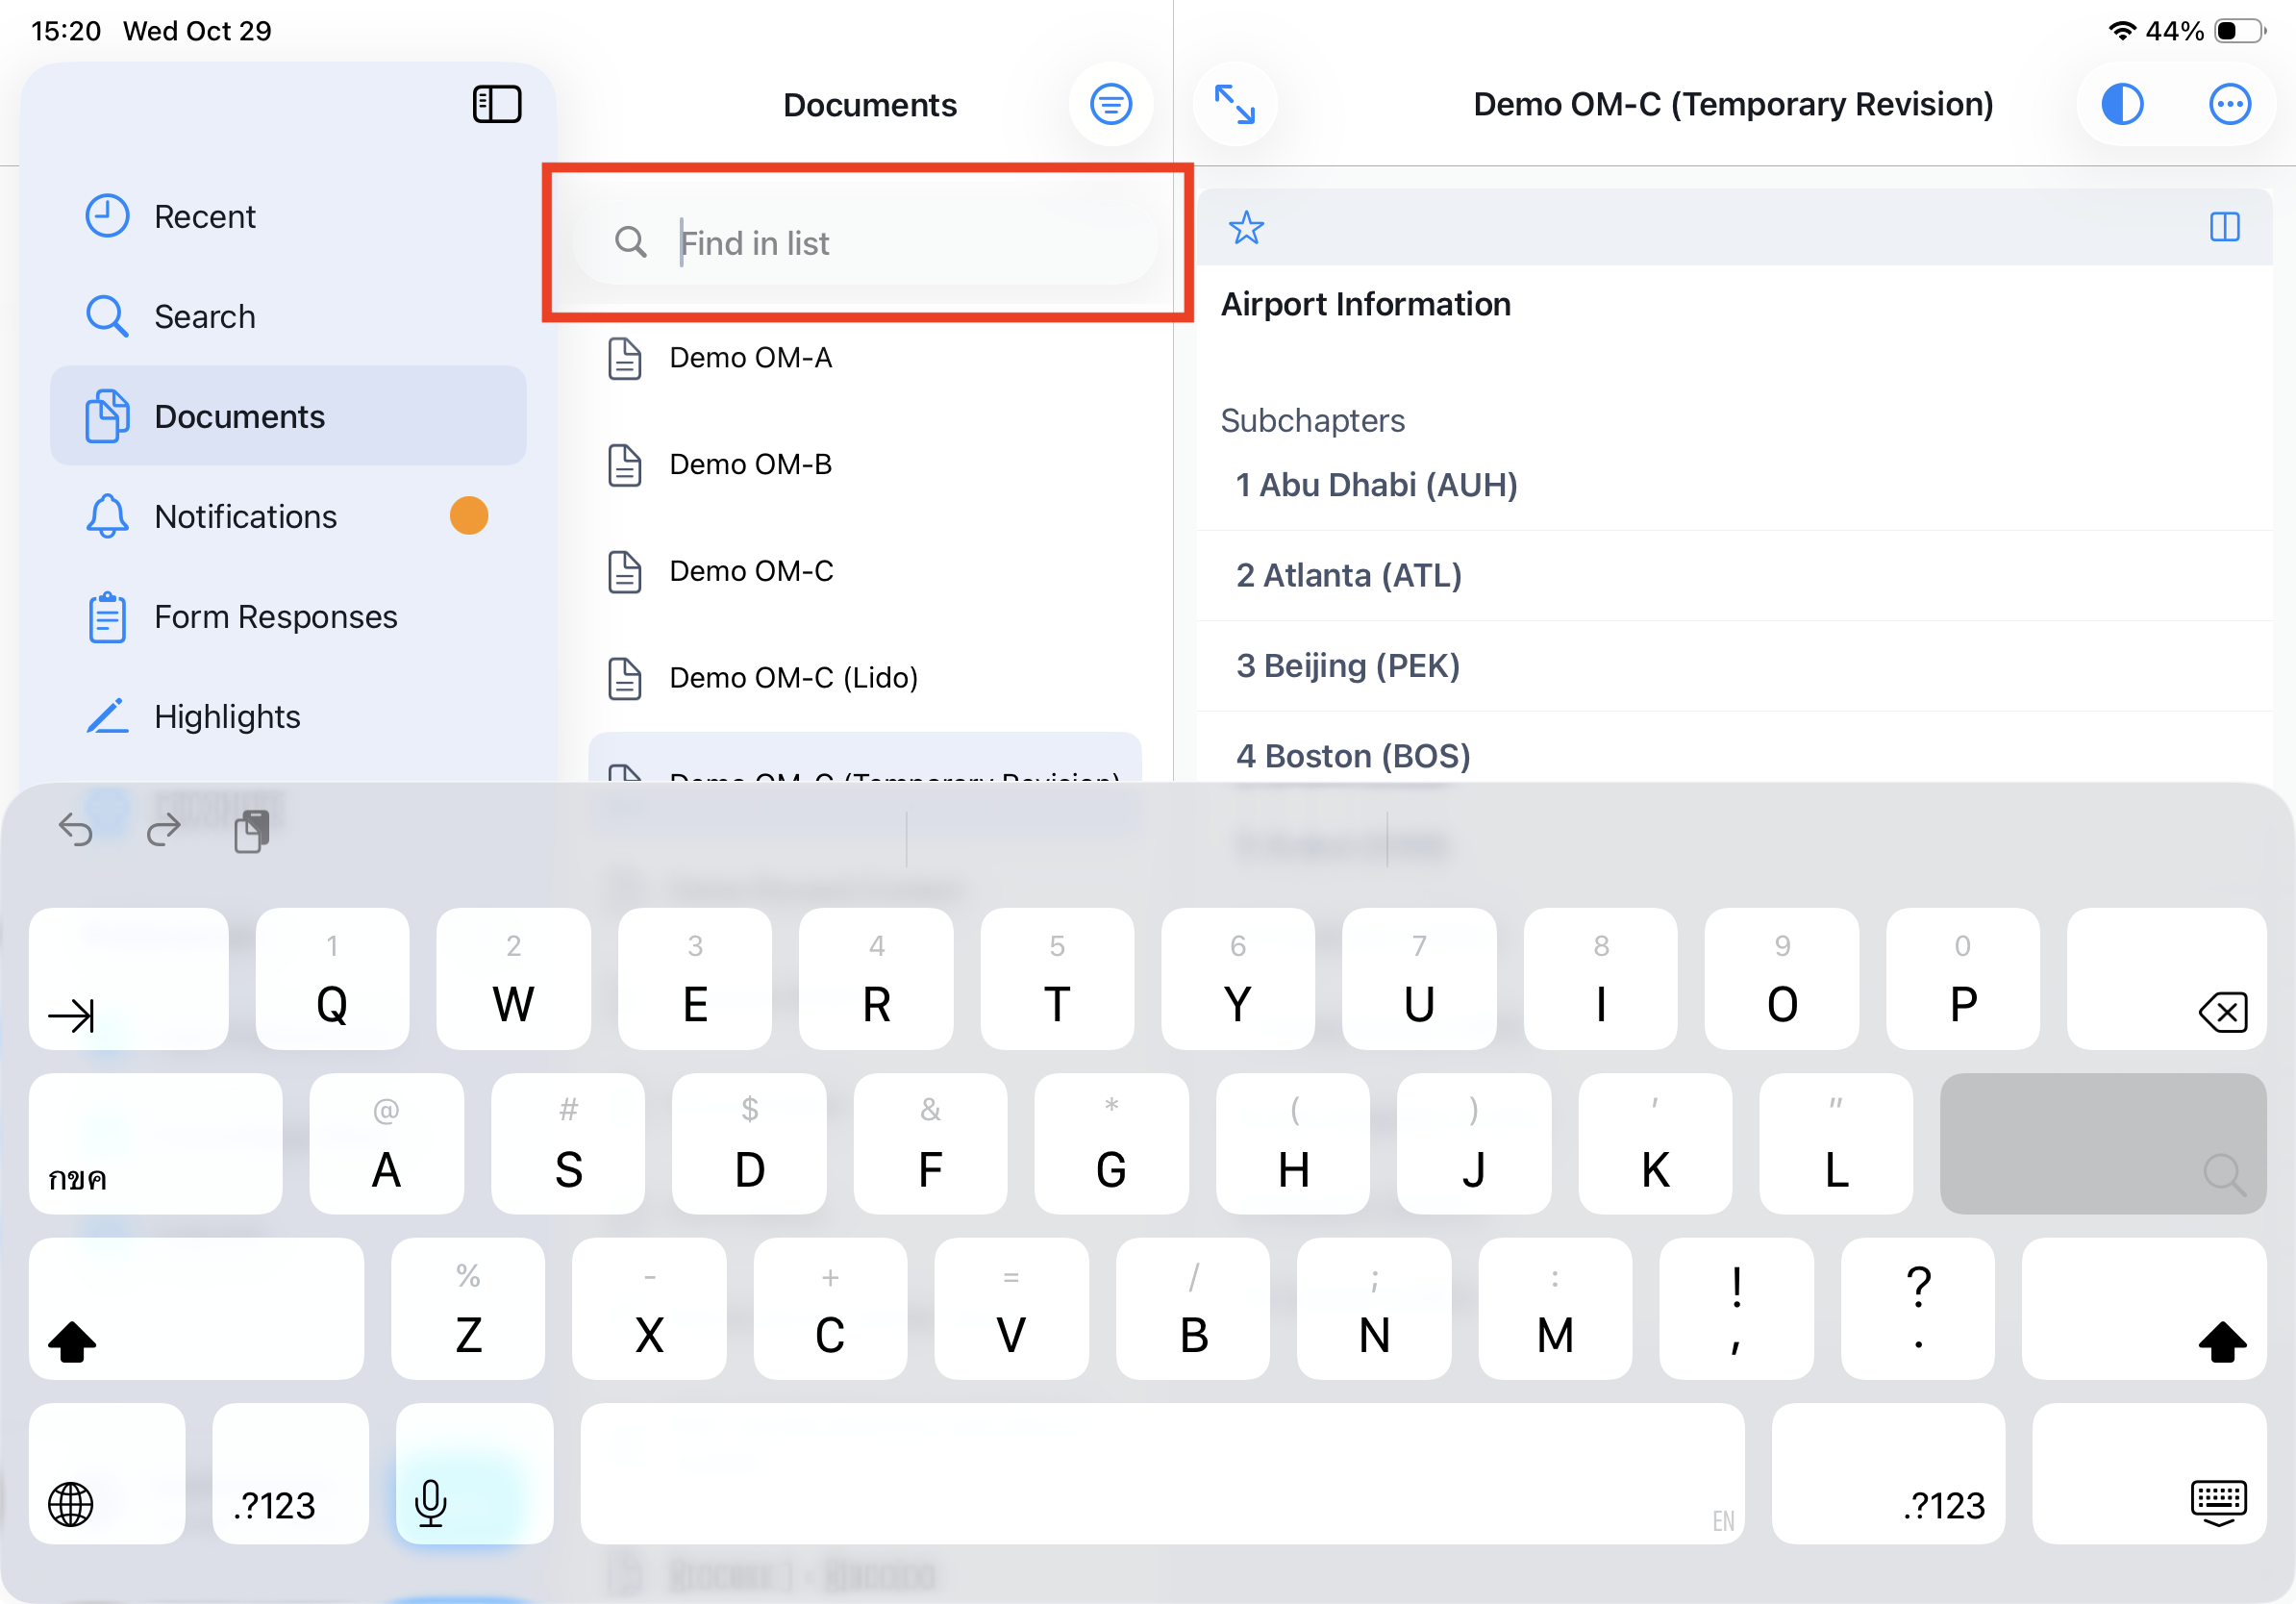Toggle the sidebar collapse icon
The width and height of the screenshot is (2296, 1604).
coord(496,104)
